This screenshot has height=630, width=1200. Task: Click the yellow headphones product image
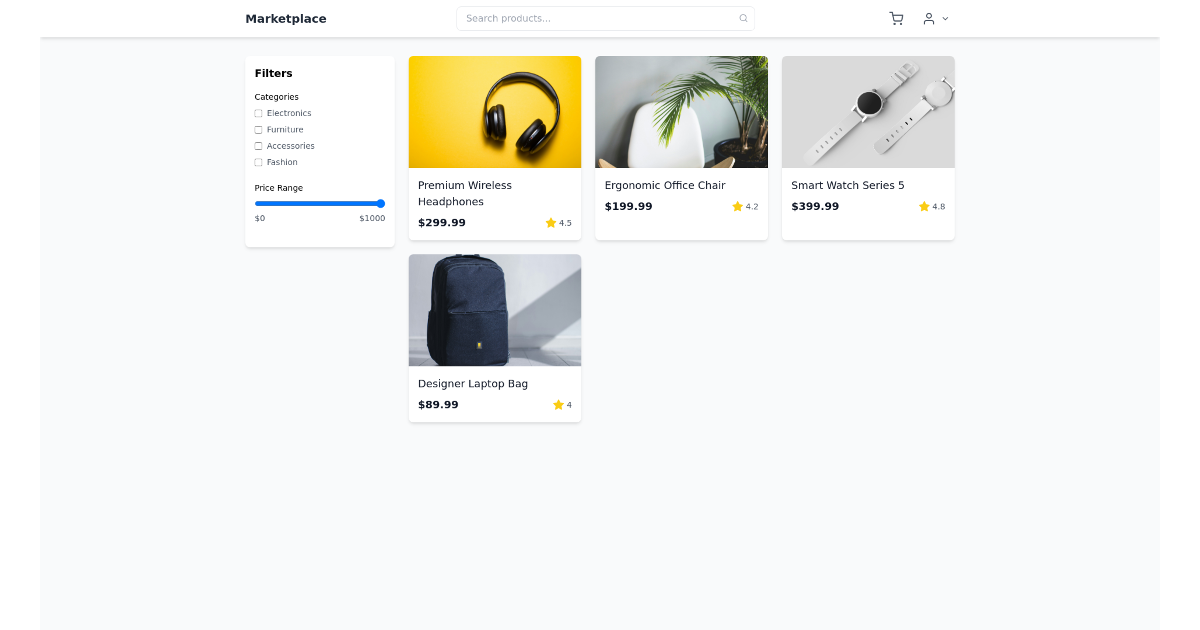[x=494, y=111]
